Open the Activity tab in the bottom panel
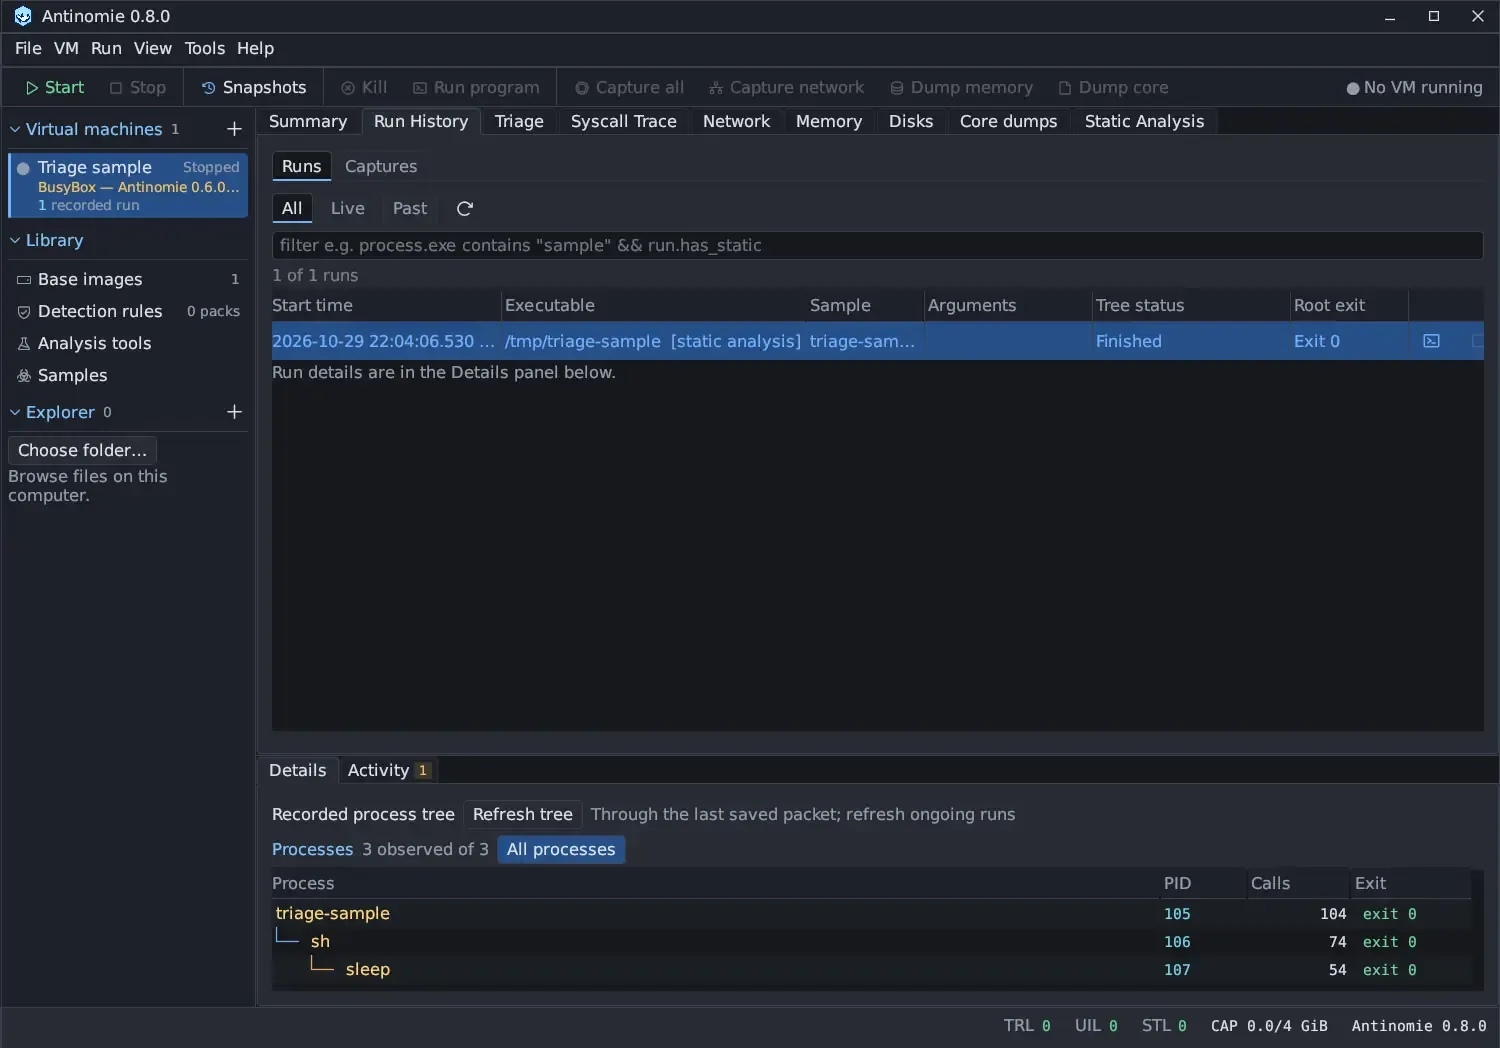 (x=389, y=770)
